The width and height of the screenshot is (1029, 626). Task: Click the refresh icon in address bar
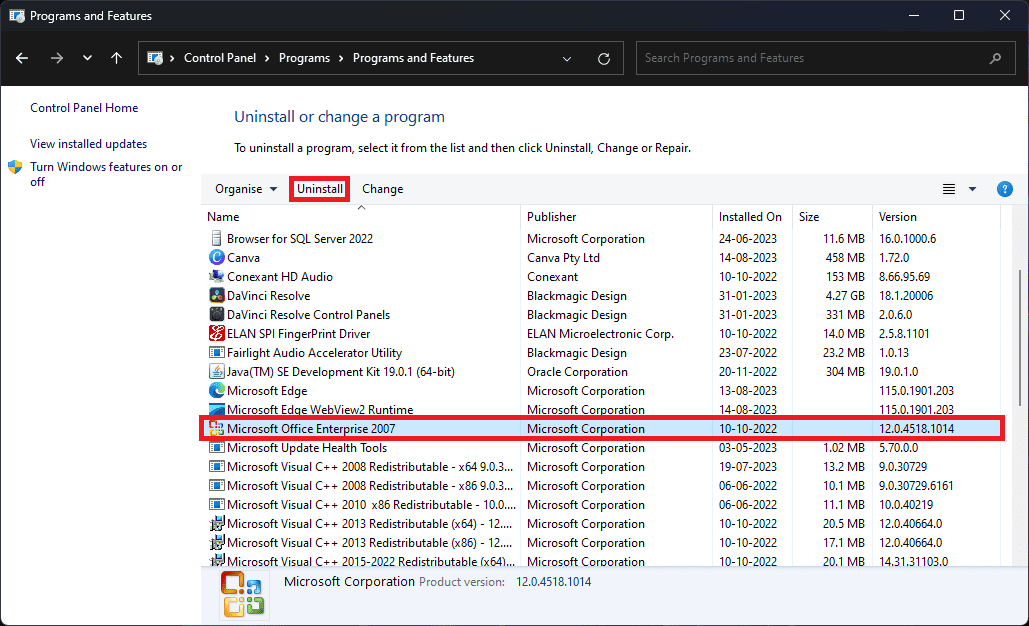[603, 58]
